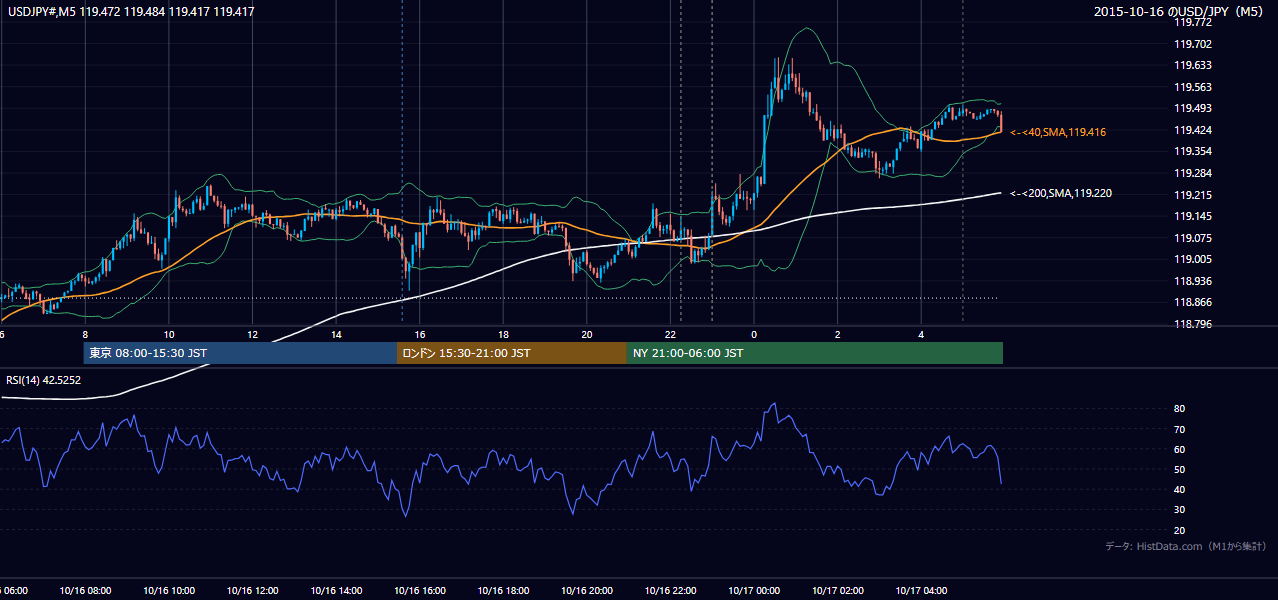This screenshot has height=600, width=1278.
Task: Select the 40 SMA label 119.416
Action: (1057, 132)
